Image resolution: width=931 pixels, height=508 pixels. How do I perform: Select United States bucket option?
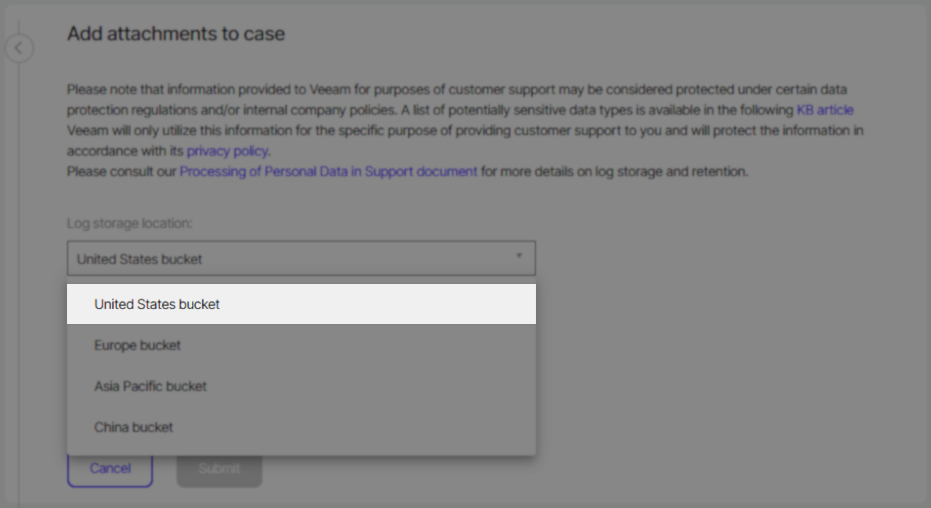tap(301, 304)
